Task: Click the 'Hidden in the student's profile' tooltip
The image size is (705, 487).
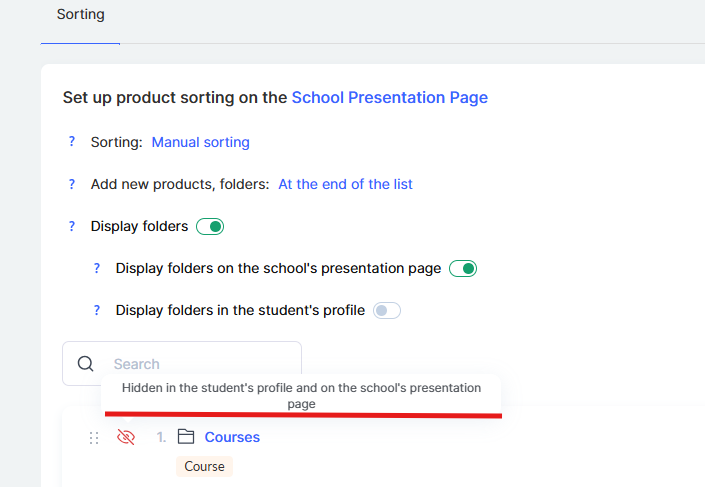Action: click(301, 395)
